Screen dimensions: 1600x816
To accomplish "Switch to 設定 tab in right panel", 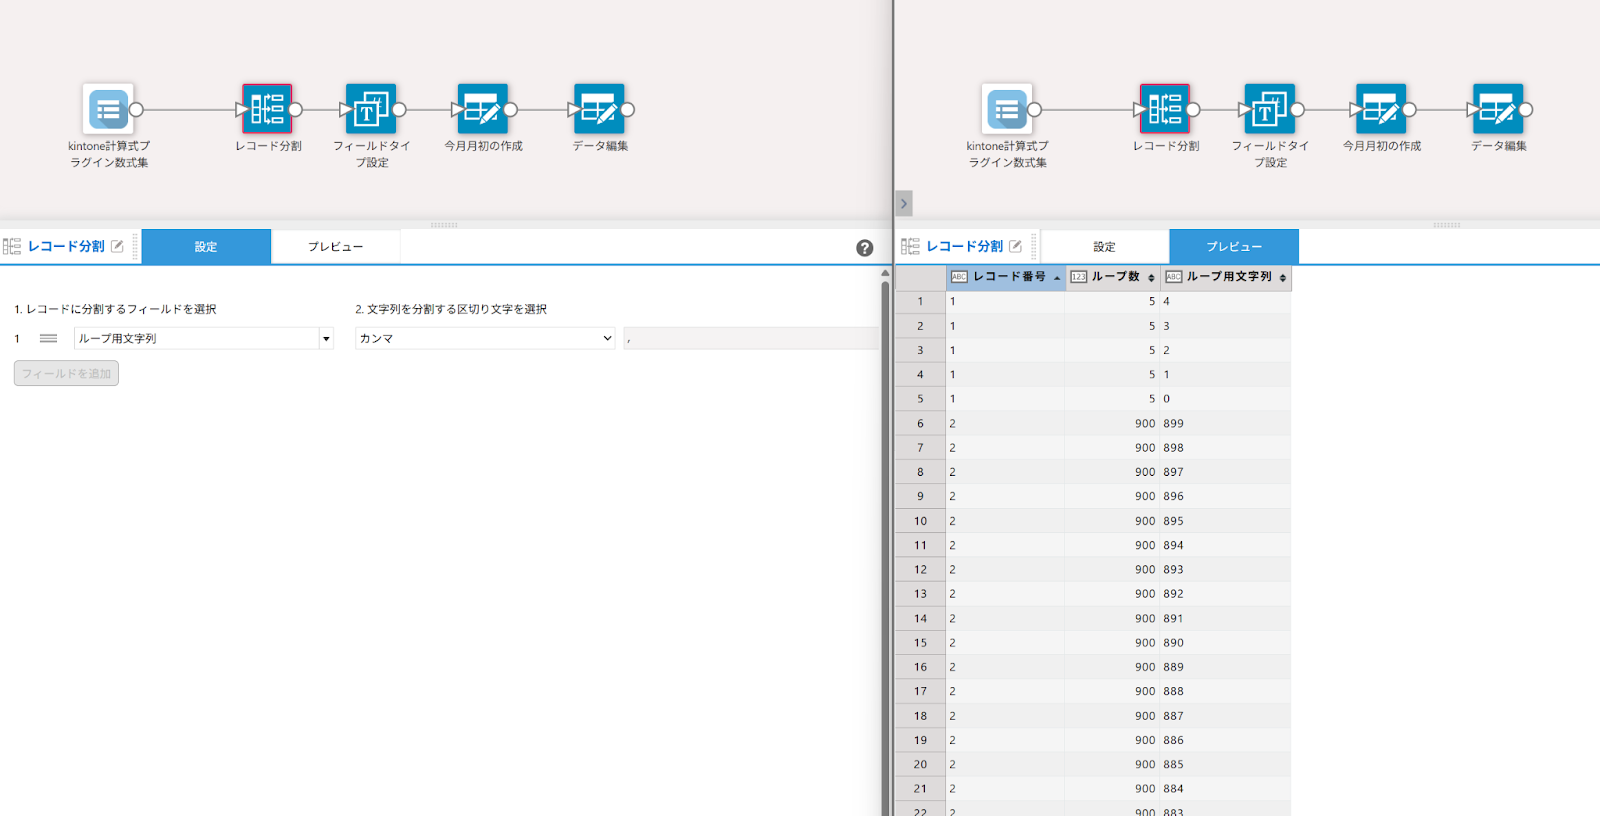I will tap(1104, 247).
